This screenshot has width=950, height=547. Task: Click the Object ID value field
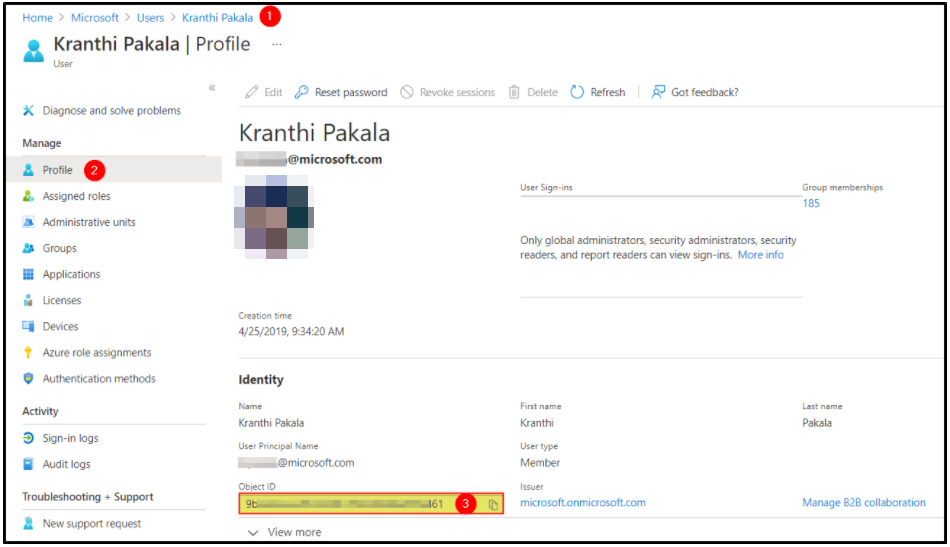pos(371,504)
